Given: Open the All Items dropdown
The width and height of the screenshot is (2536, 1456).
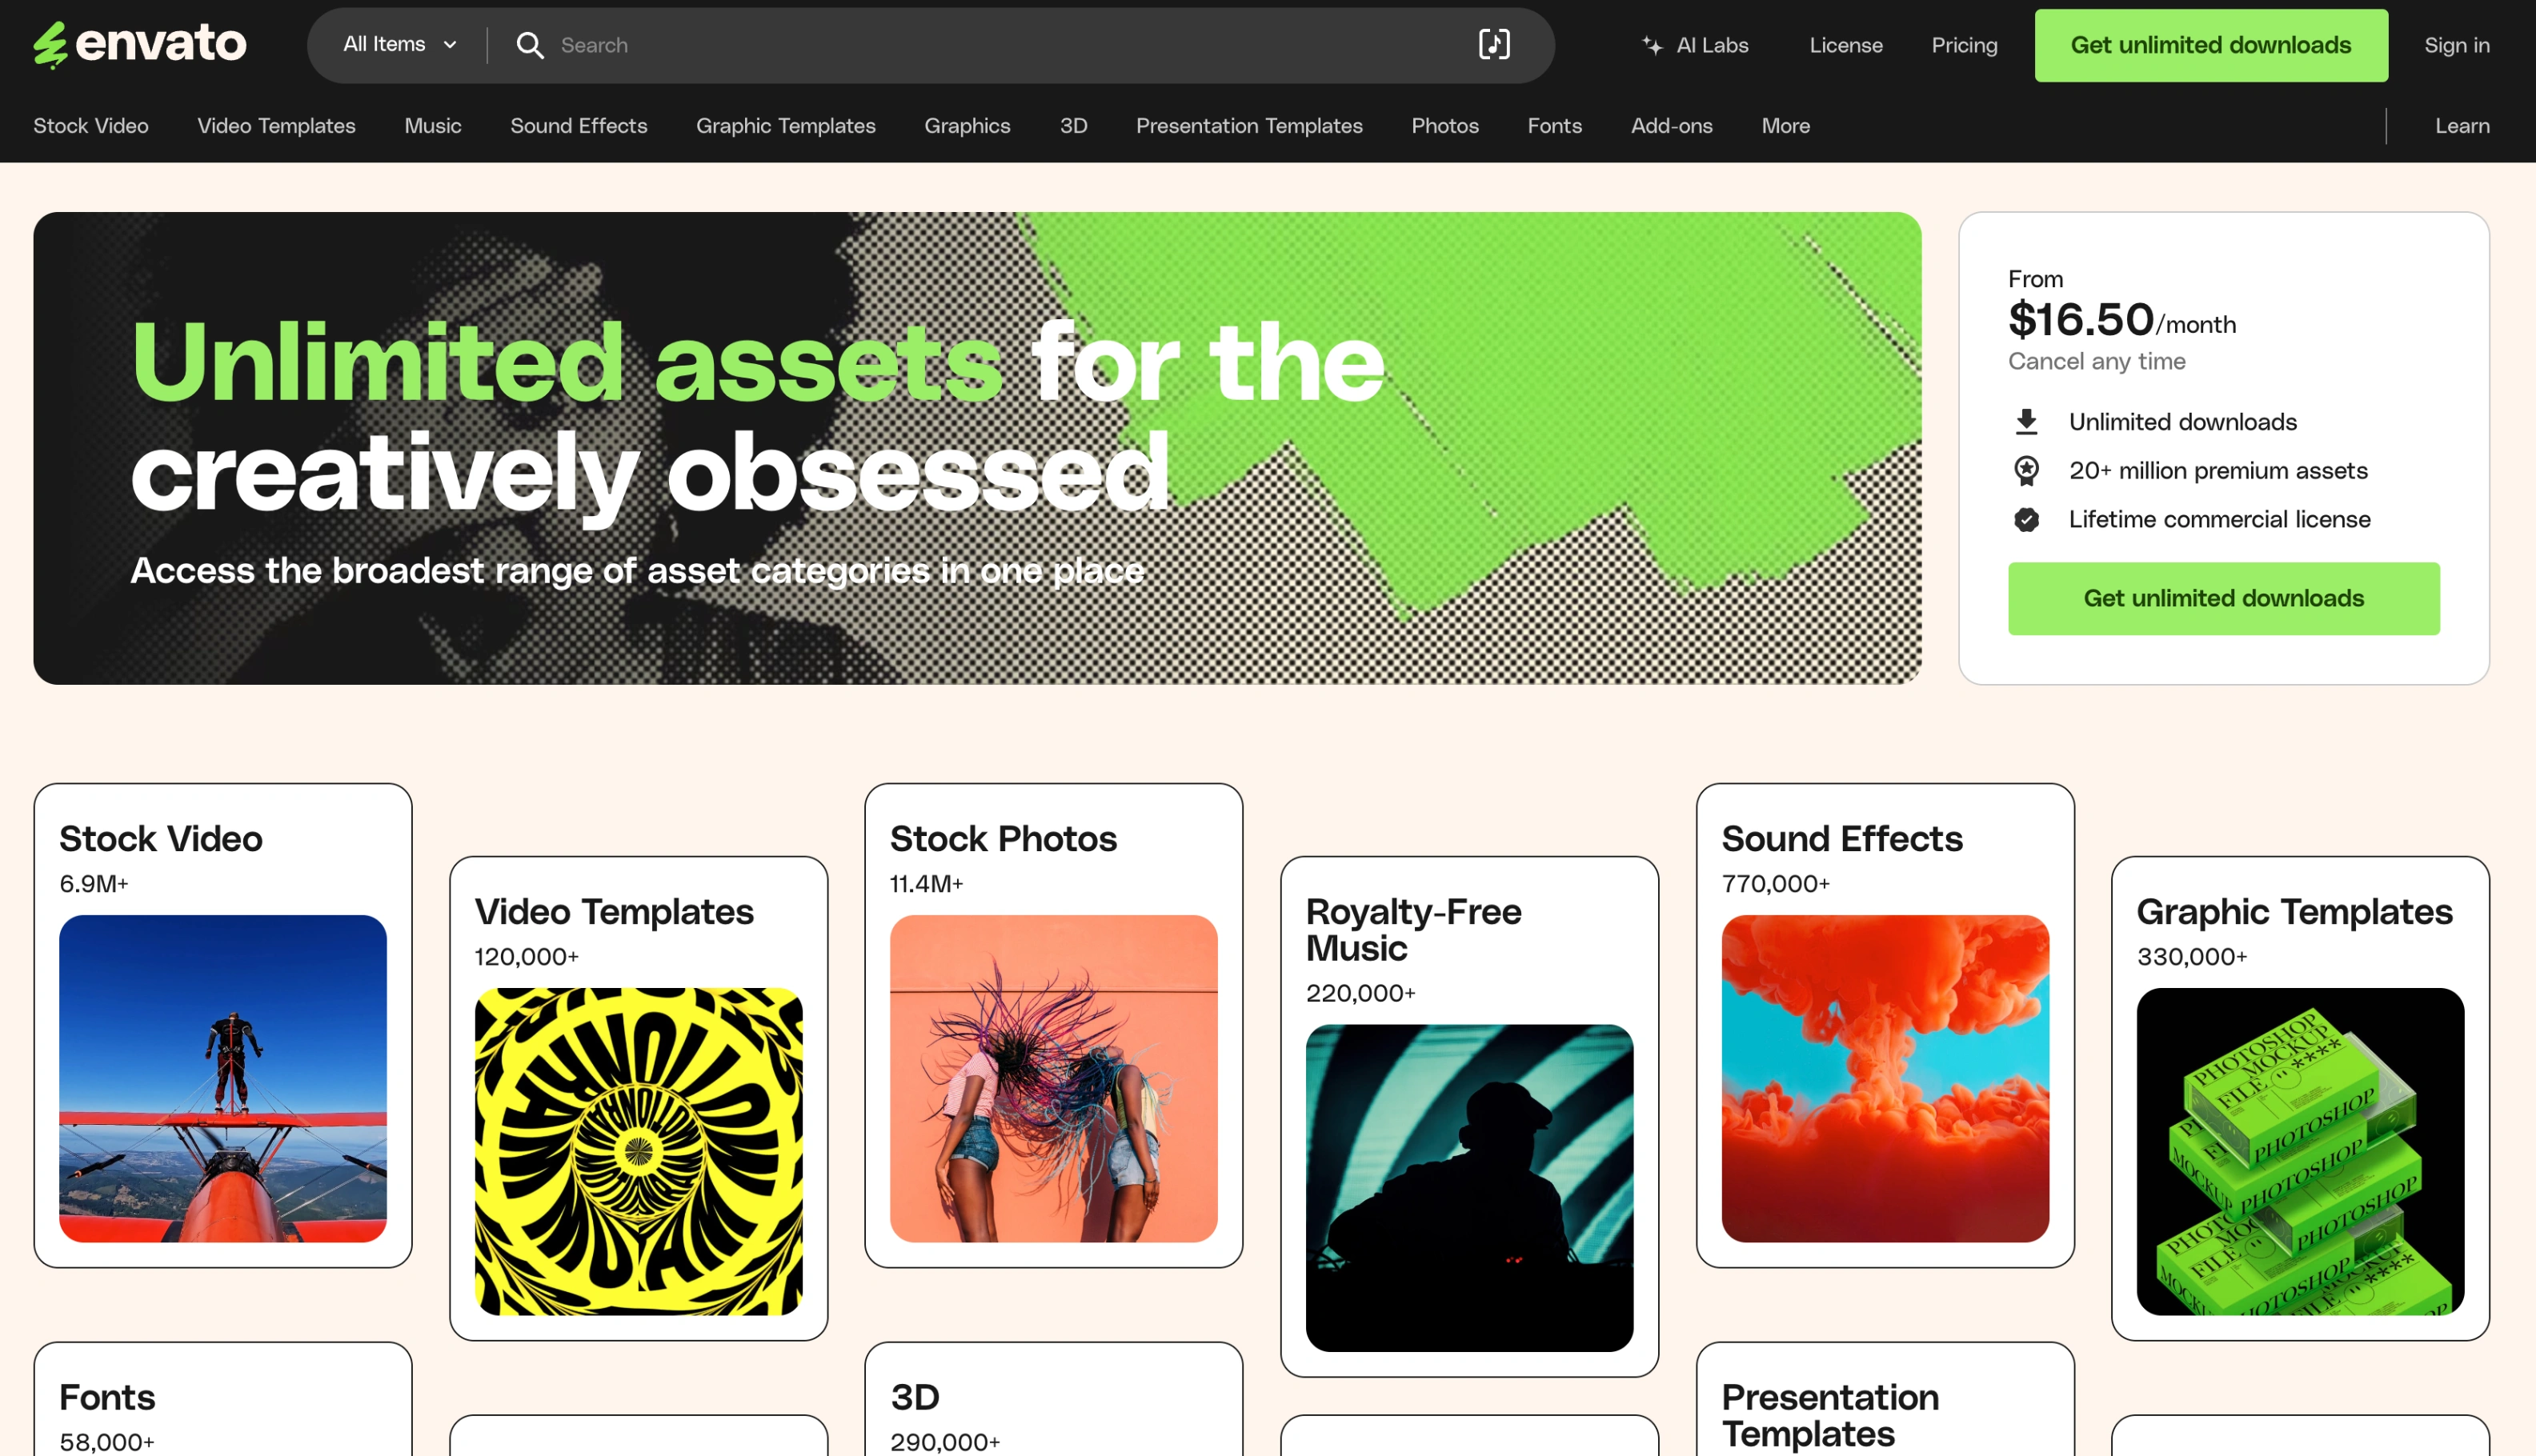Looking at the screenshot, I should [400, 45].
